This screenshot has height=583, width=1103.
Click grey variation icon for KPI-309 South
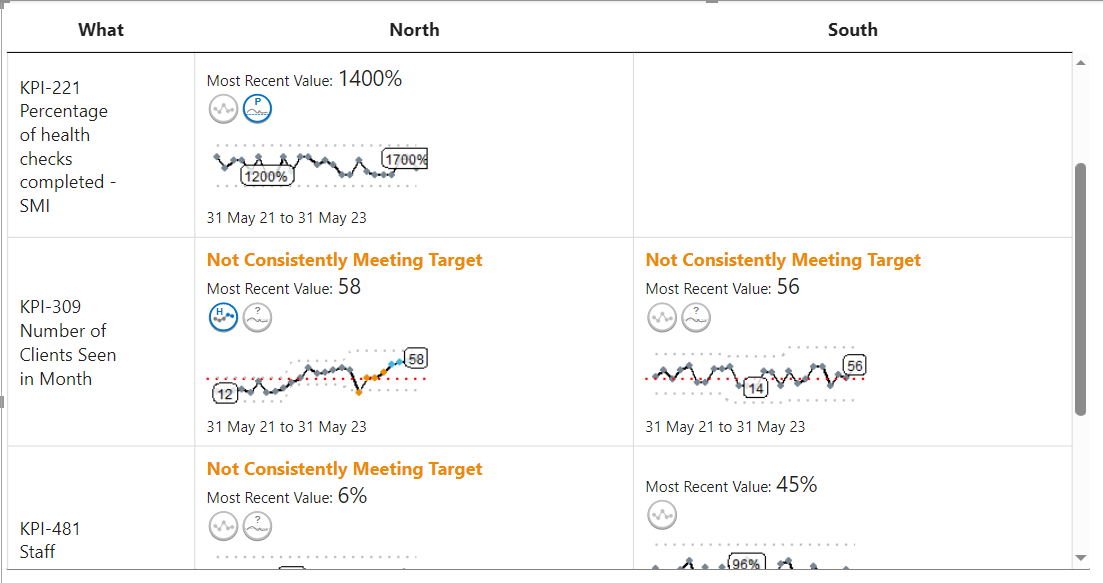click(x=662, y=318)
